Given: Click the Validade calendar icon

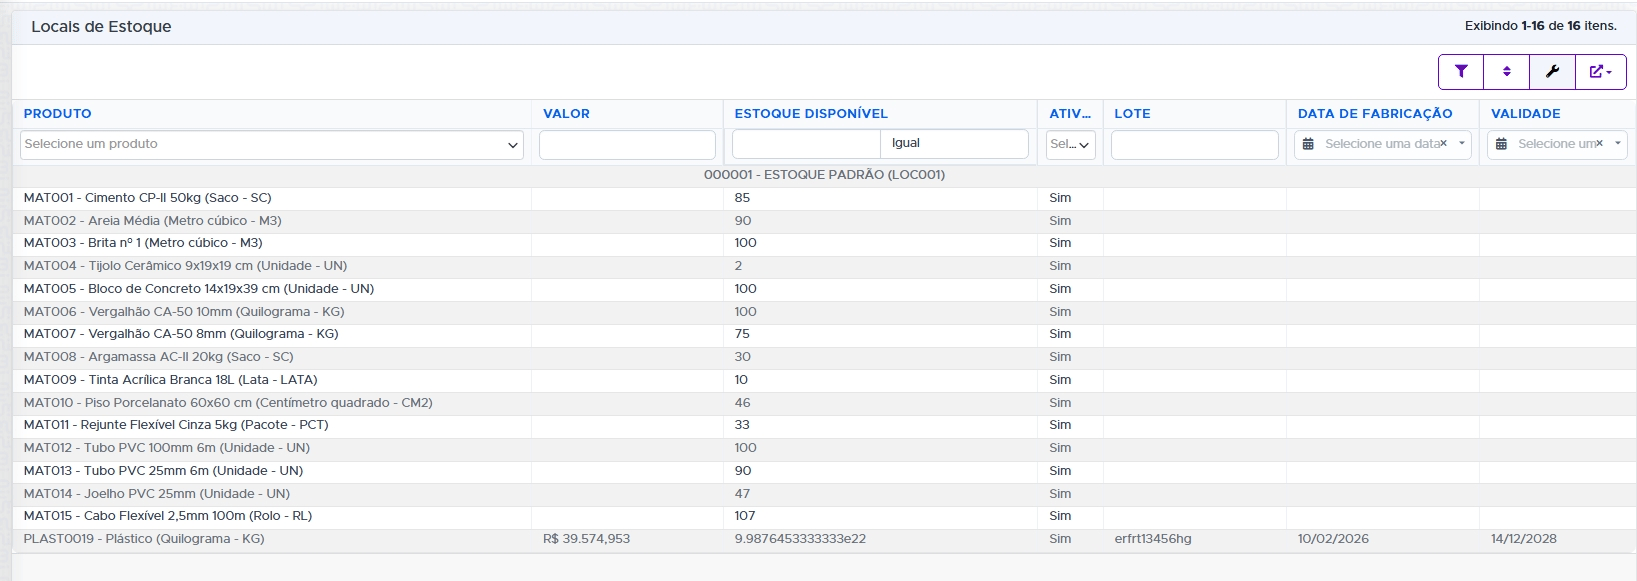Looking at the screenshot, I should tap(1501, 144).
